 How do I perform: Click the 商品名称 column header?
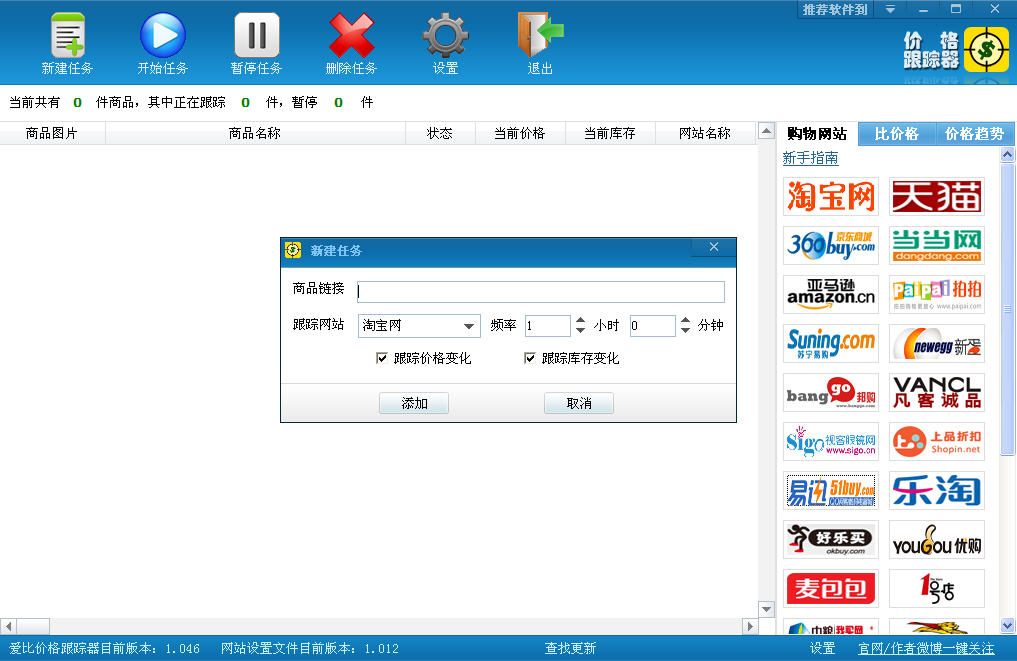click(255, 133)
